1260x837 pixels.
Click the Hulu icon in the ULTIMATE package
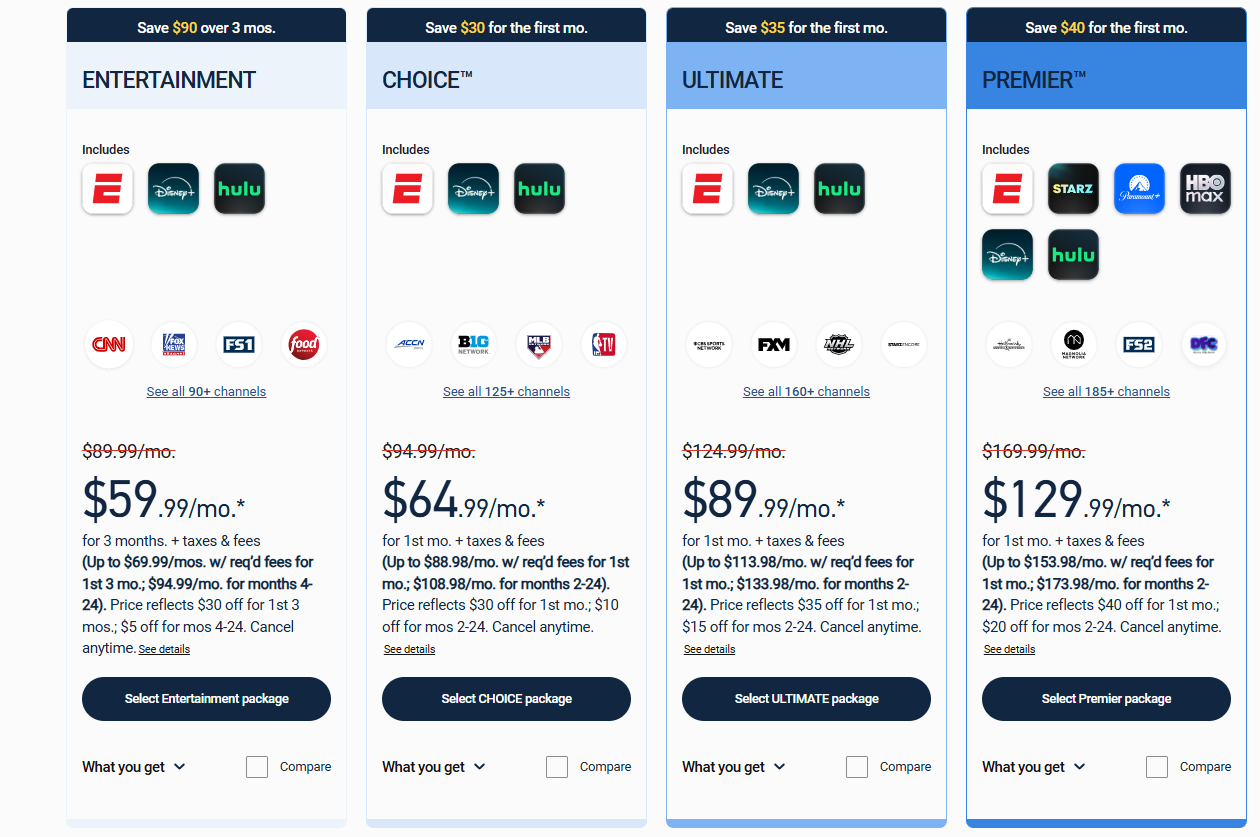pos(839,189)
